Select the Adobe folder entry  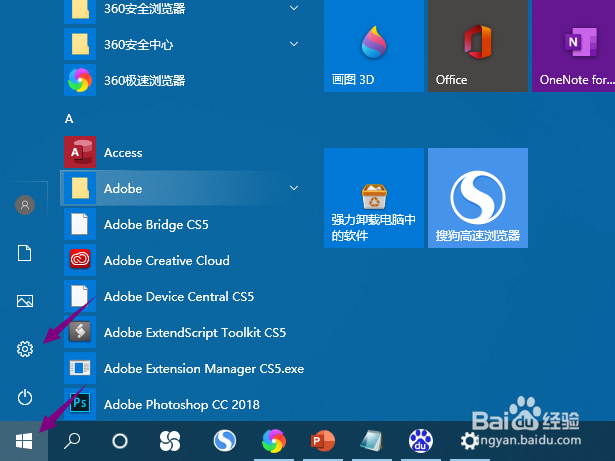point(182,188)
